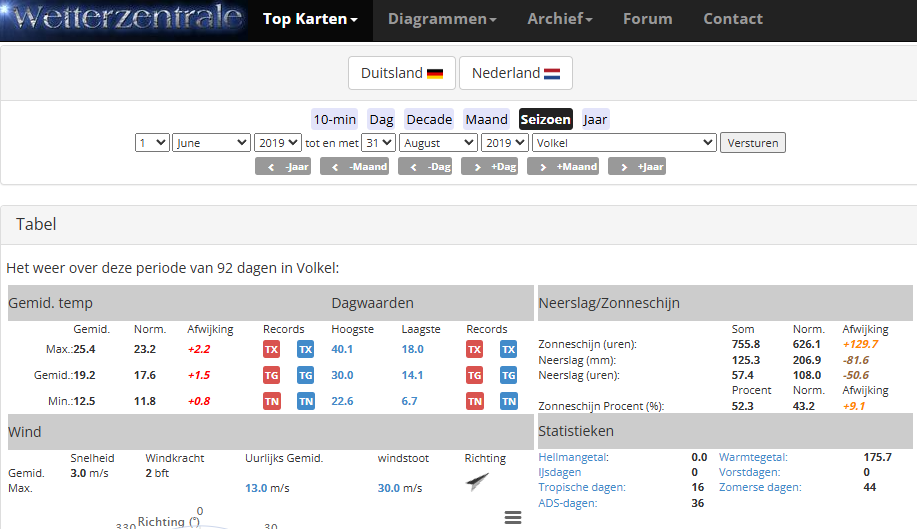Click the wind direction arrow icon

(x=477, y=482)
